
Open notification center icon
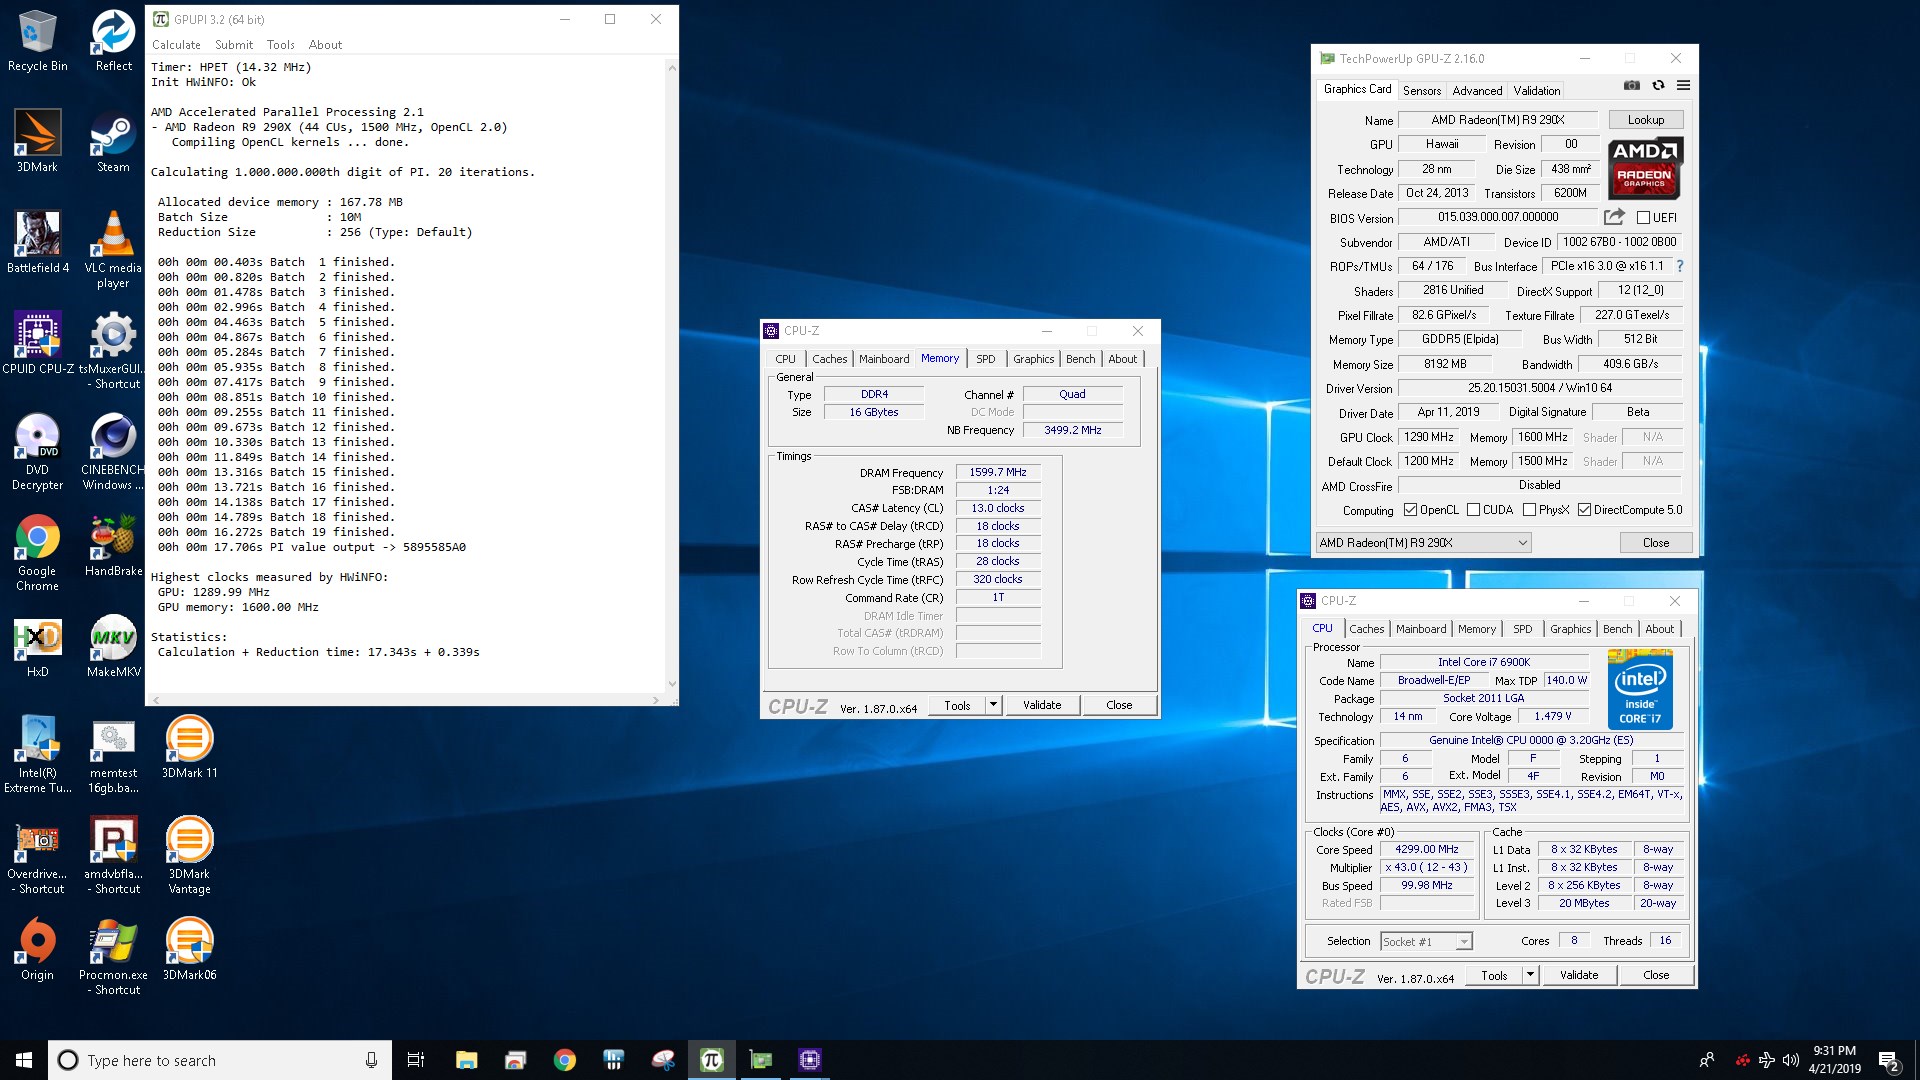1888,1060
